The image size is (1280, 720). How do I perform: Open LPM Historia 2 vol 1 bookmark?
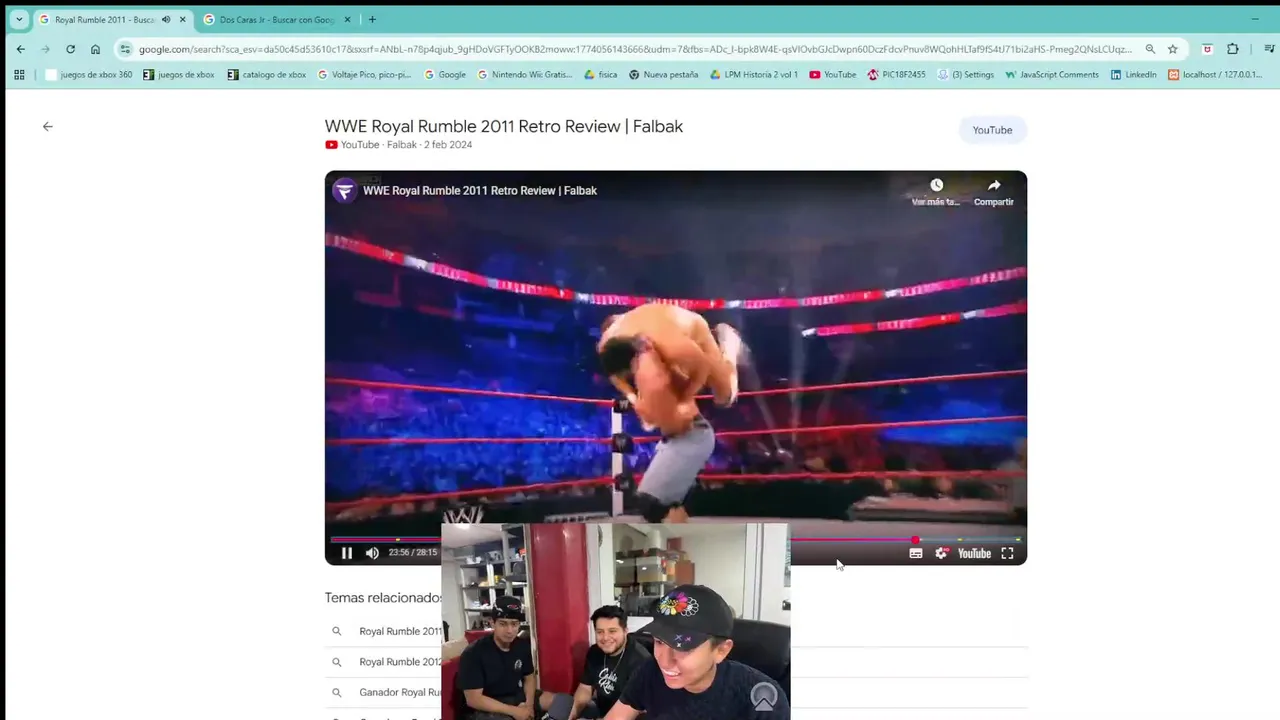(x=753, y=74)
